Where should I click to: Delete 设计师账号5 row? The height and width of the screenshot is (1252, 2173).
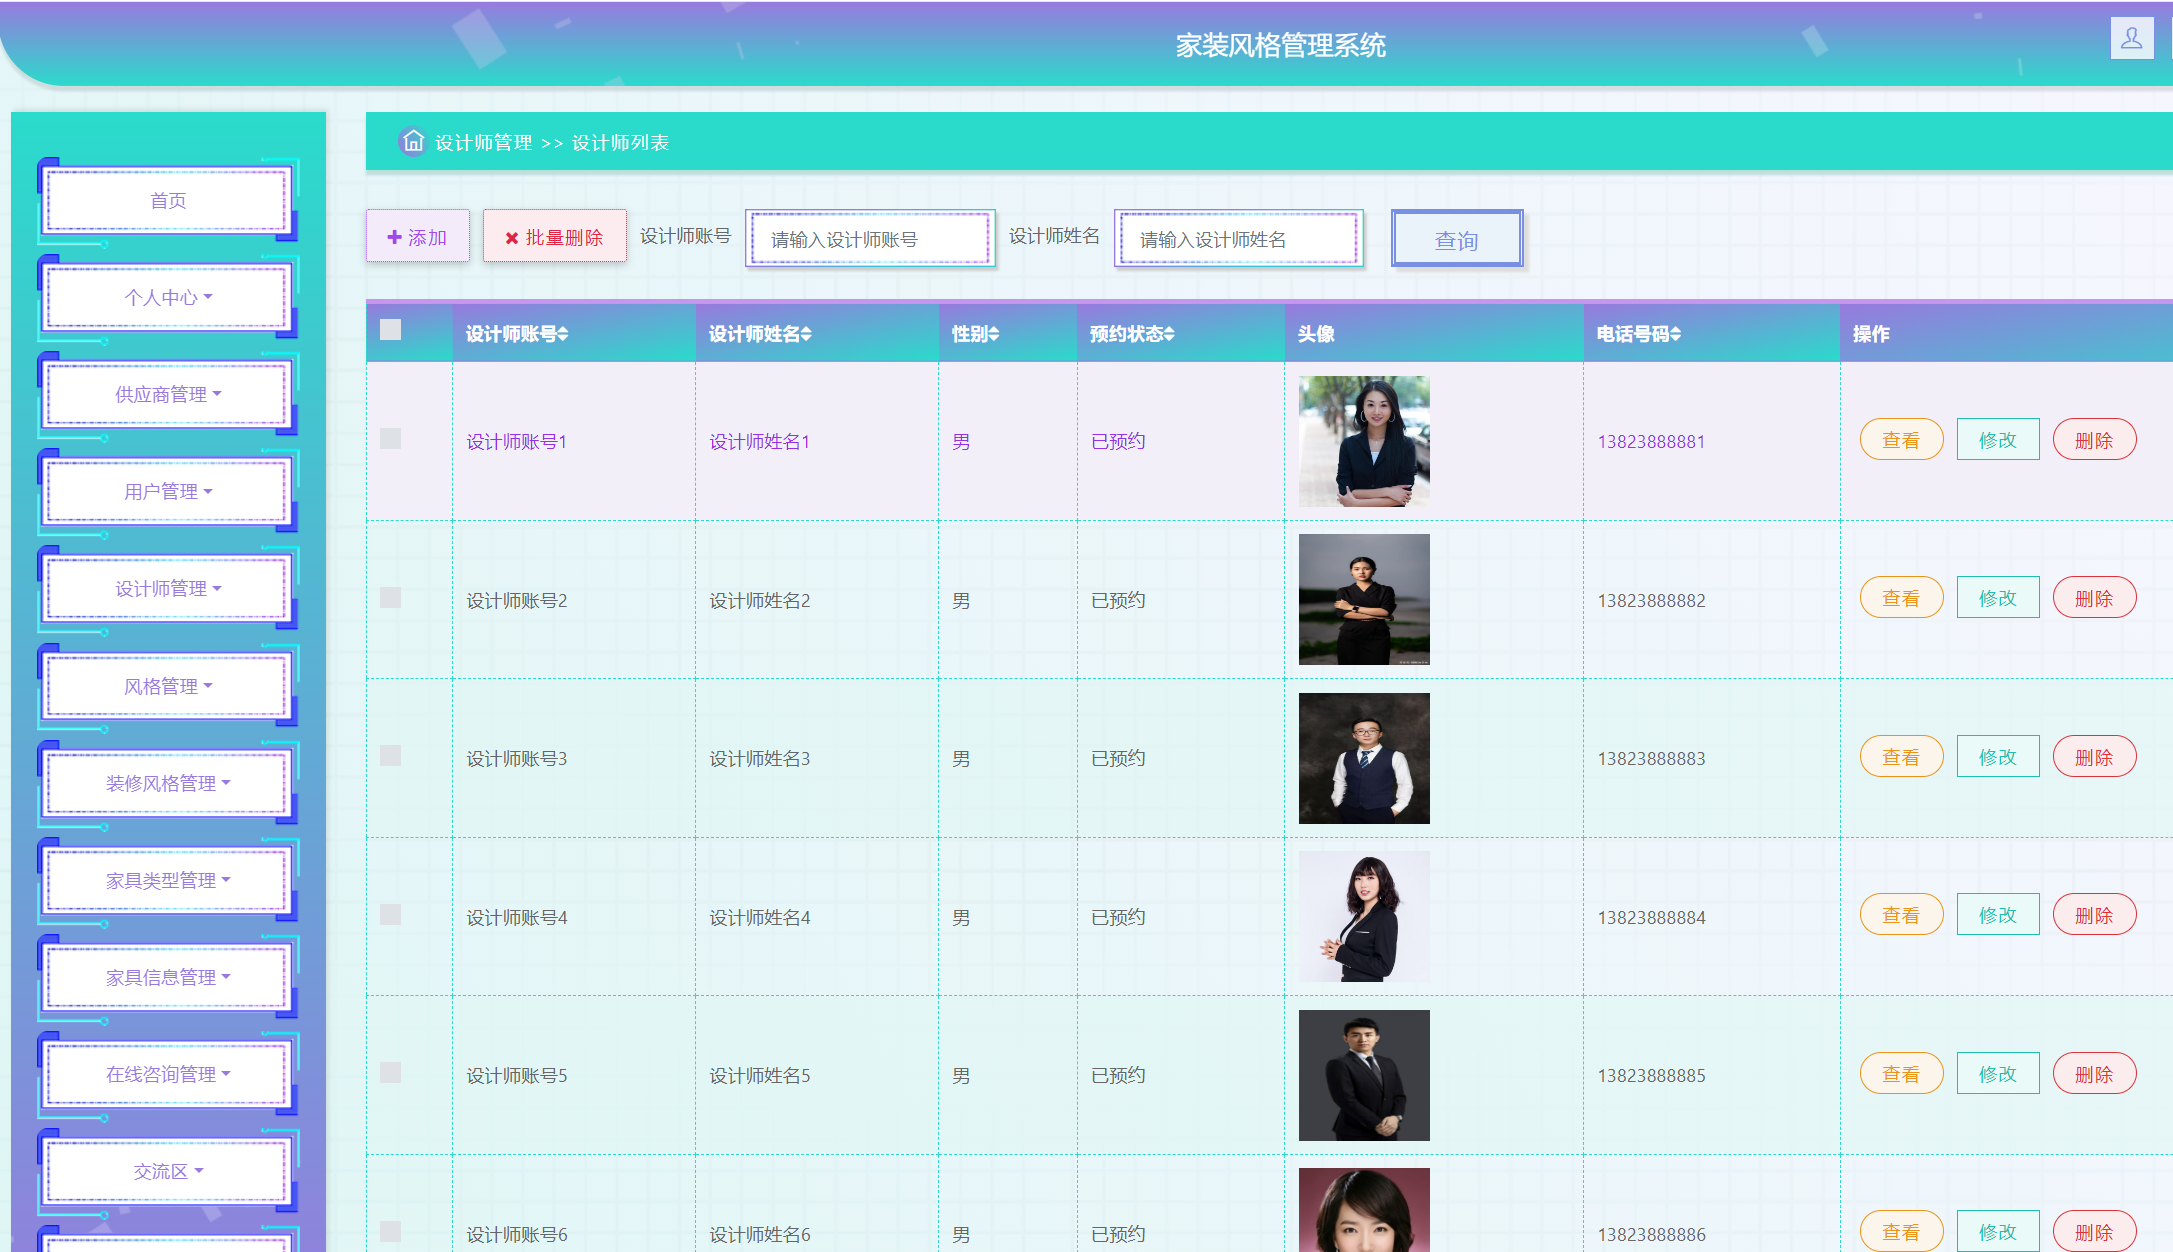point(2094,1074)
